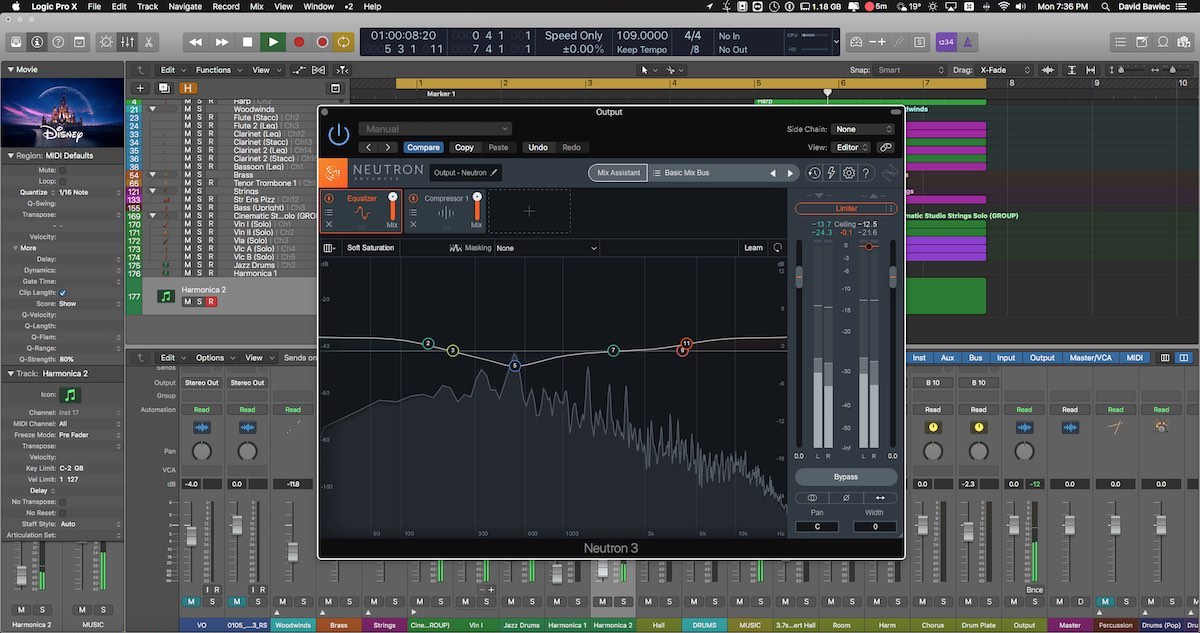Open the Library button in control bar

[x=16, y=42]
